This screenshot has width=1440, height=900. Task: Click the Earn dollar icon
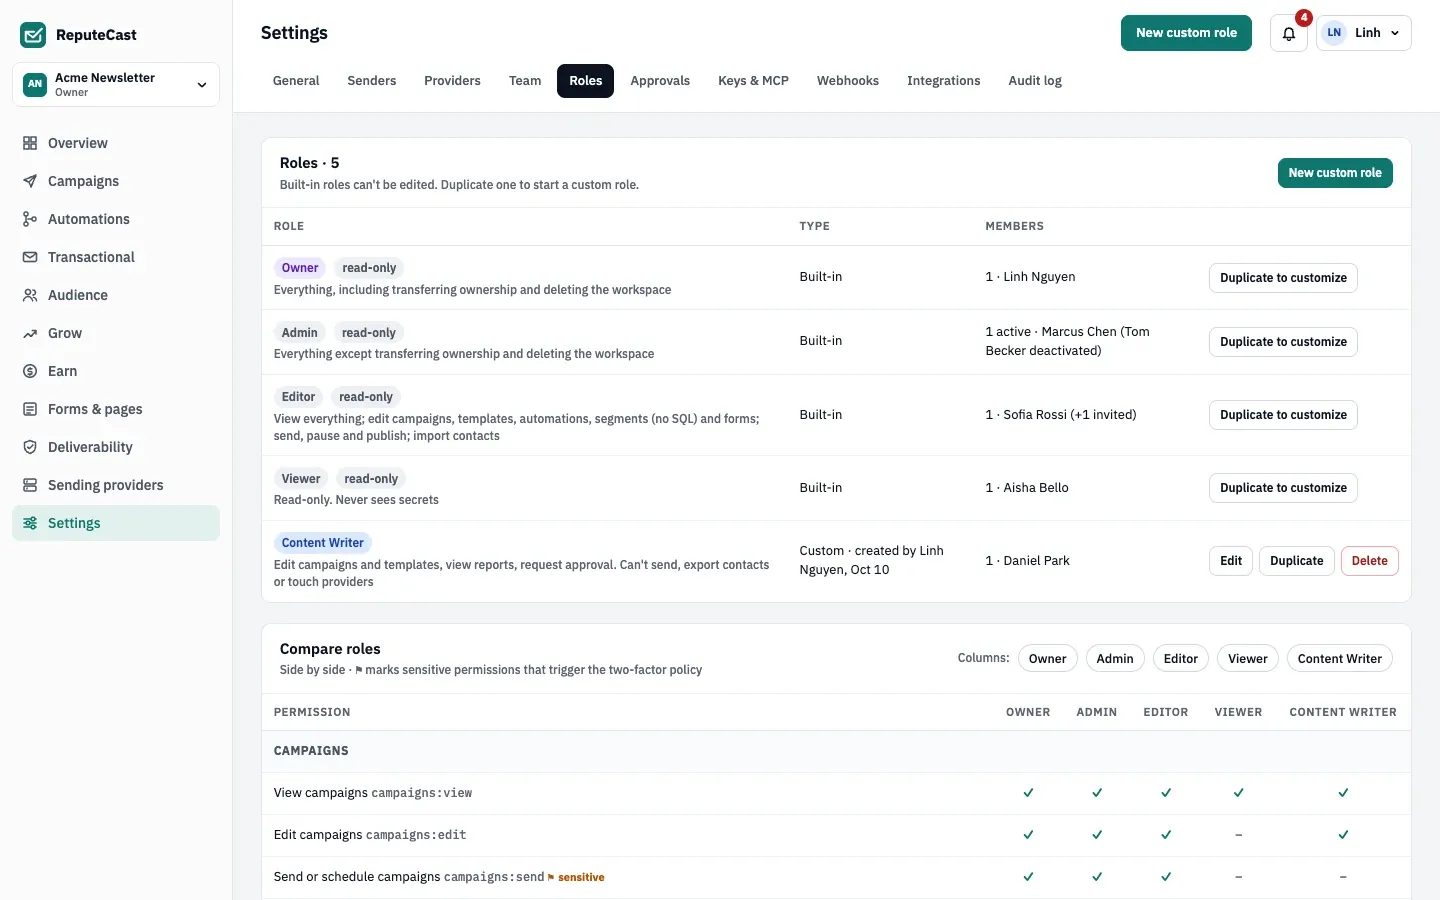pos(30,371)
